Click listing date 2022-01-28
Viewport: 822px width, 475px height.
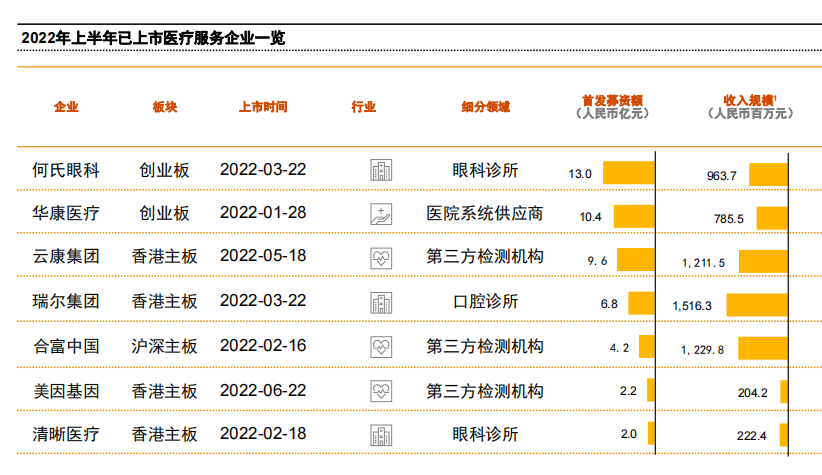pyautogui.click(x=263, y=212)
